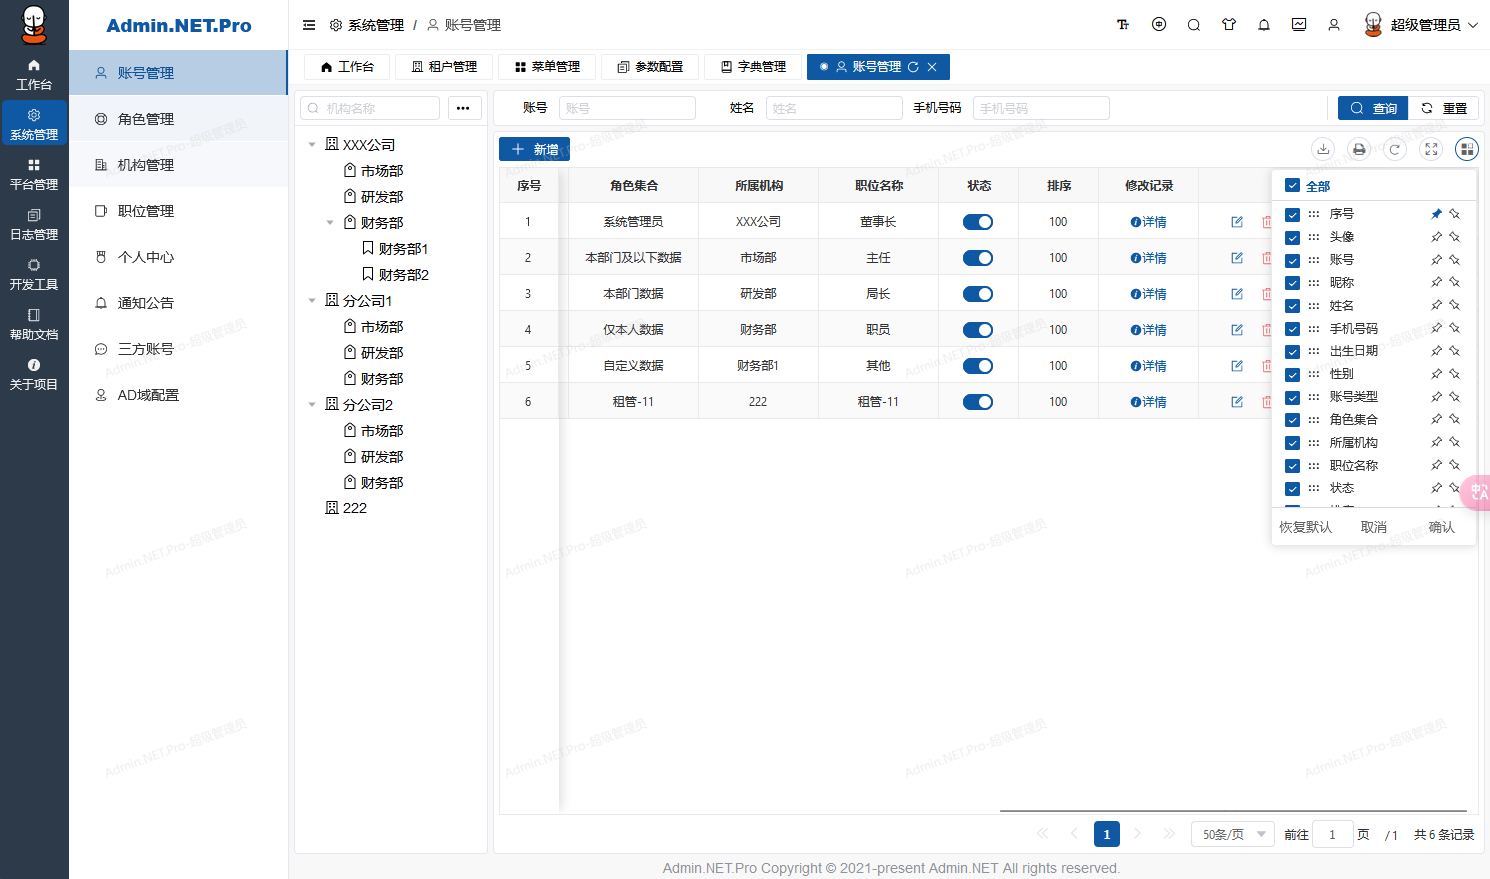This screenshot has height=879, width=1490.
Task: Open 关于项目 in the dark left rail
Action: tap(34, 375)
